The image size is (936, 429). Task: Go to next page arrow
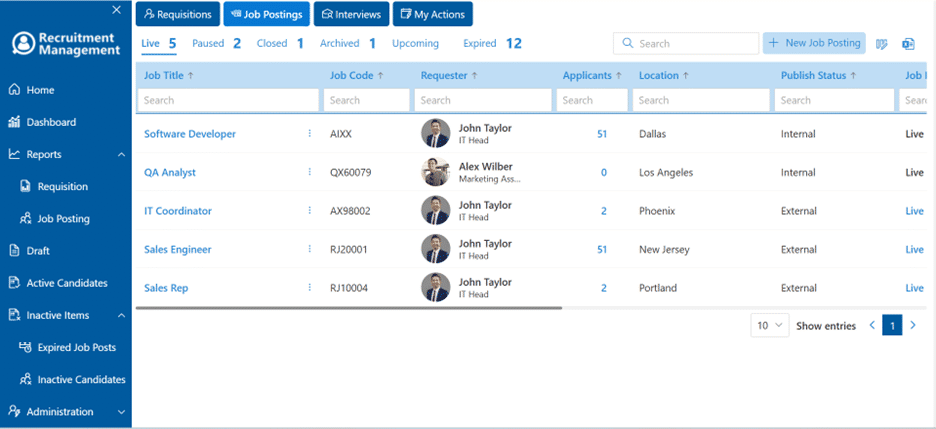(x=913, y=325)
